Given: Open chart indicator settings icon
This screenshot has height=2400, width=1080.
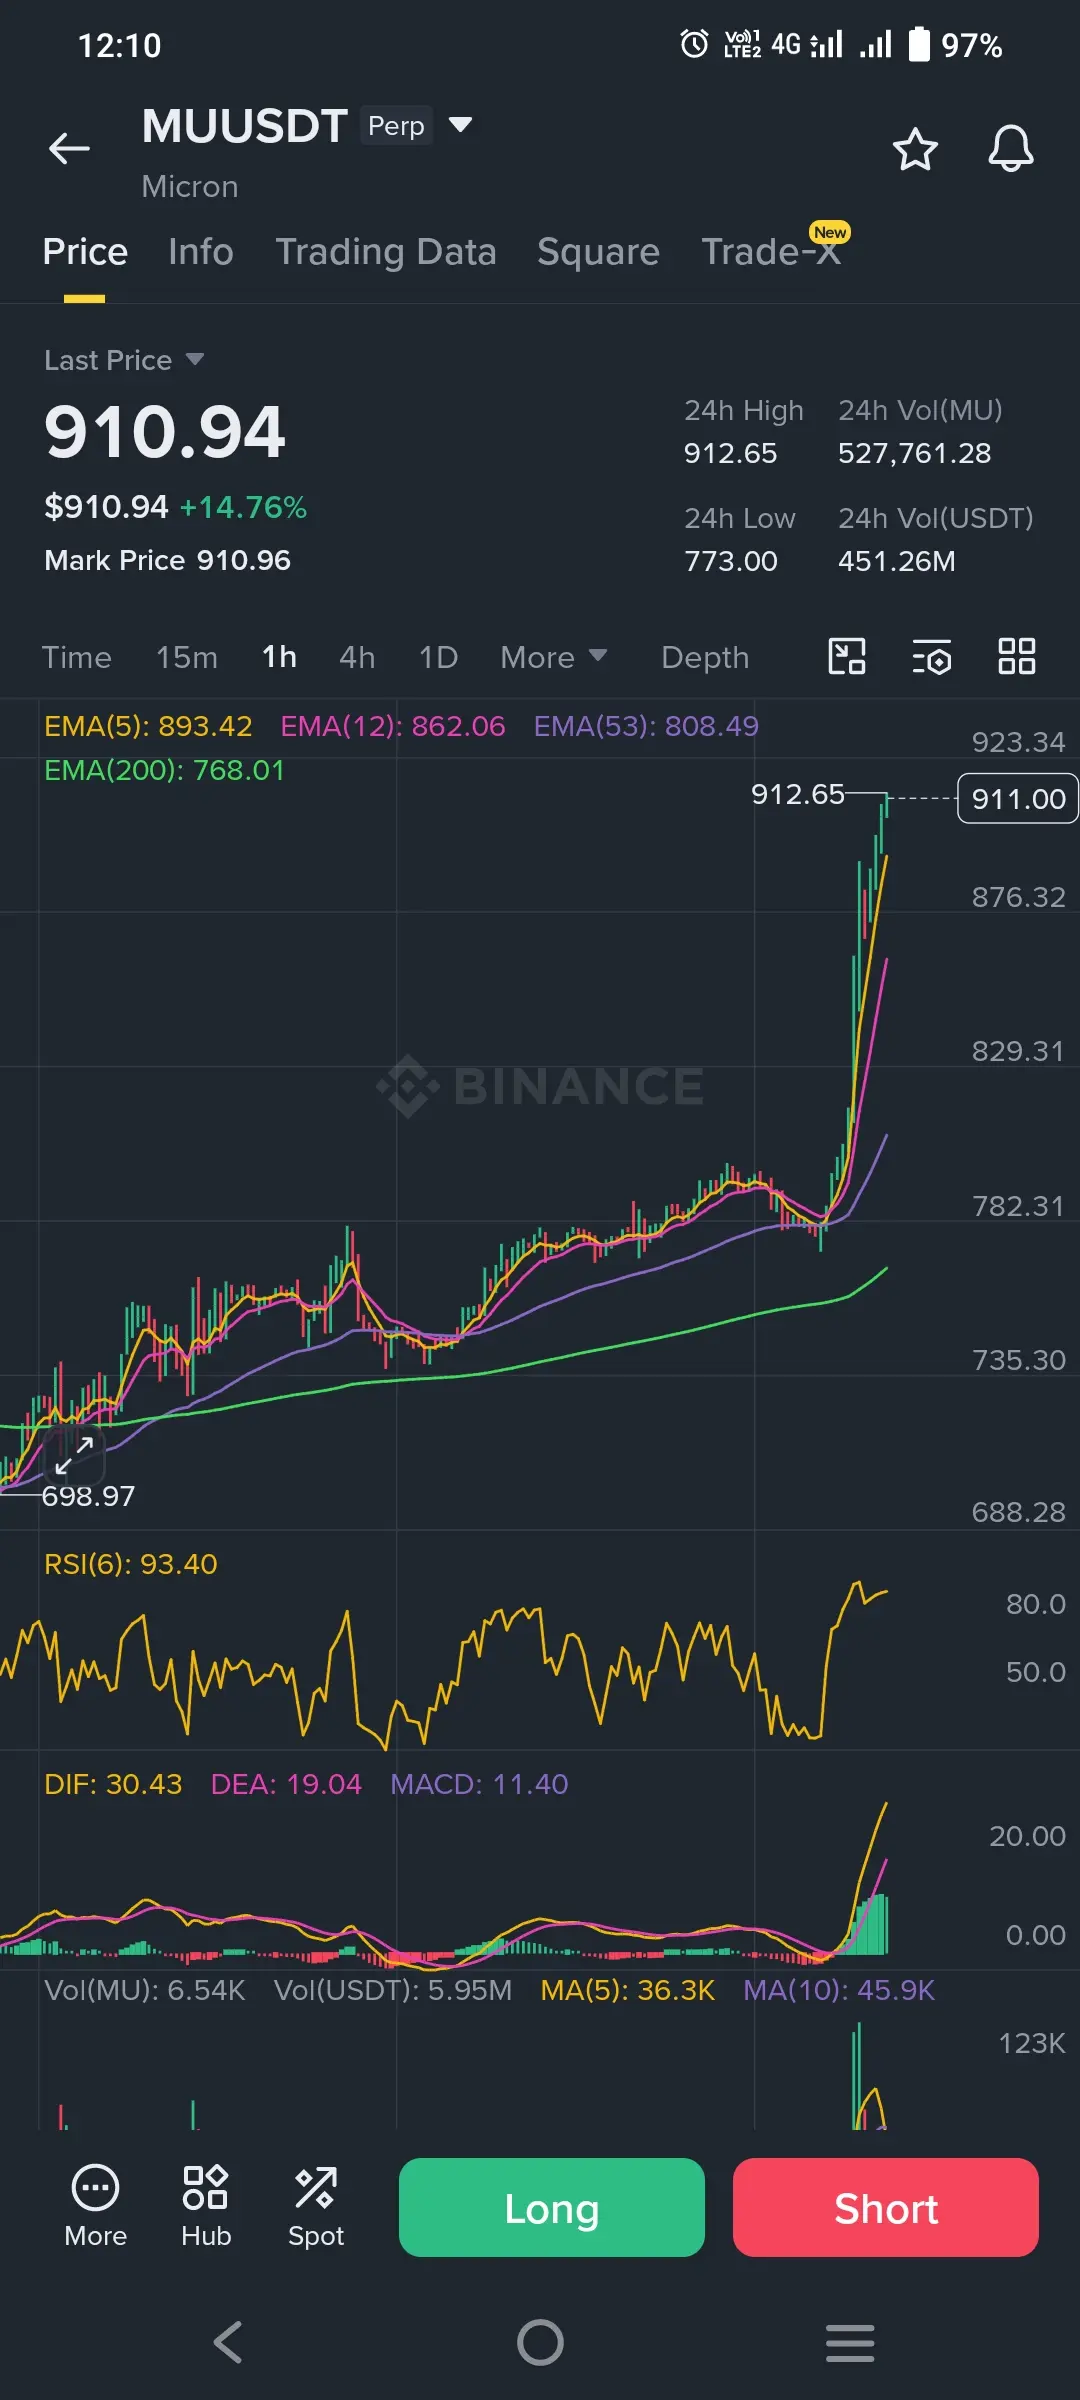Looking at the screenshot, I should 932,657.
